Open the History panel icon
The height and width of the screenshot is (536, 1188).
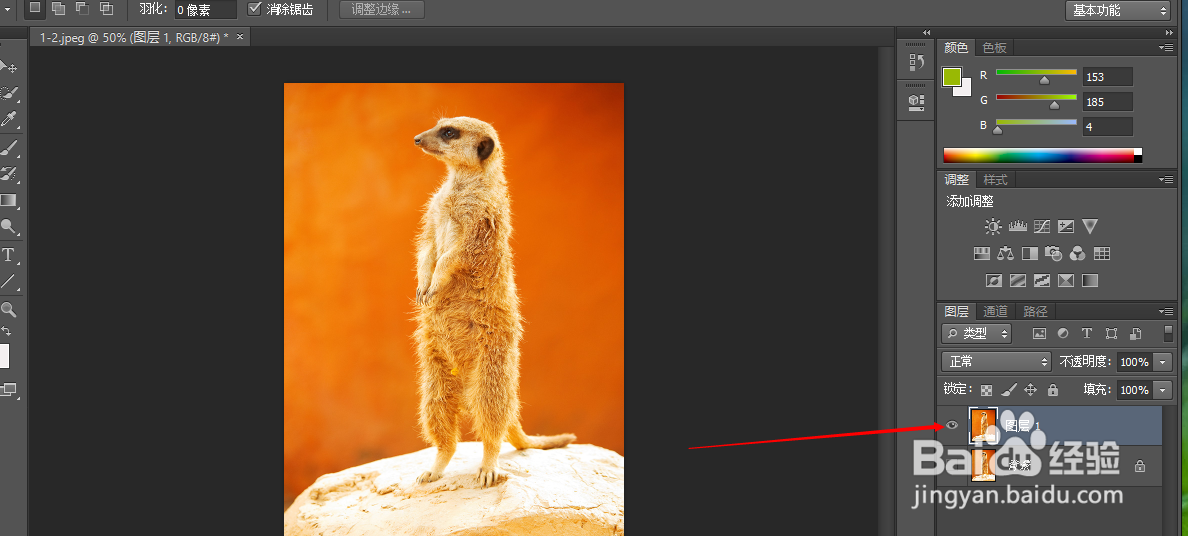(915, 62)
